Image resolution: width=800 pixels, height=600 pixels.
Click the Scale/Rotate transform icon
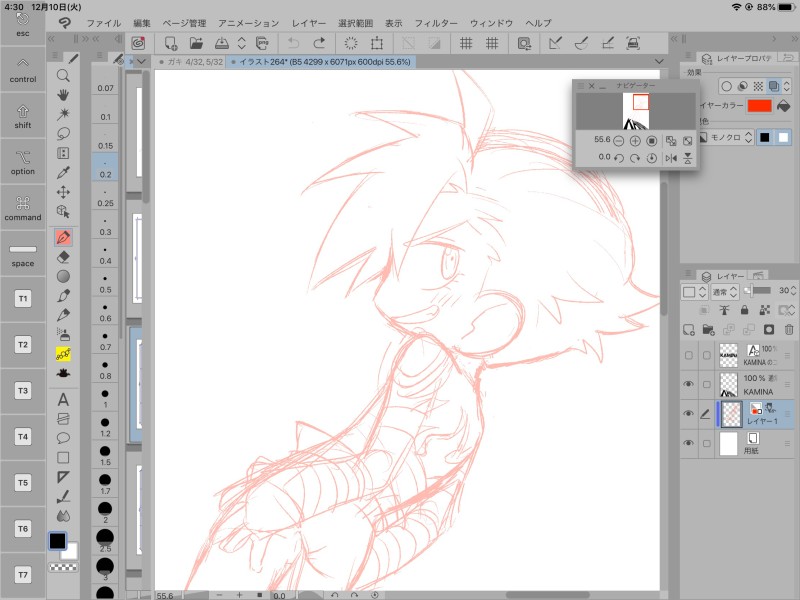pos(377,43)
